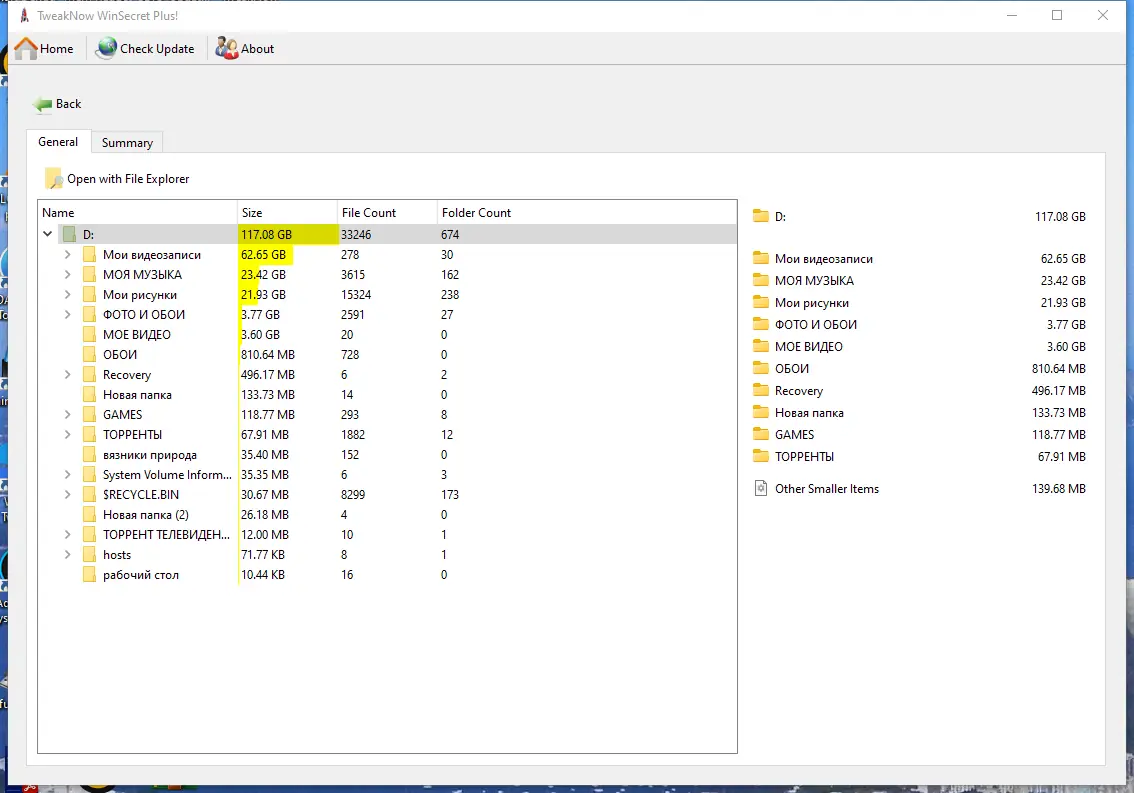Click Мои рисунки folder icon in tree
Viewport: 1134px width, 793px height.
tap(89, 294)
